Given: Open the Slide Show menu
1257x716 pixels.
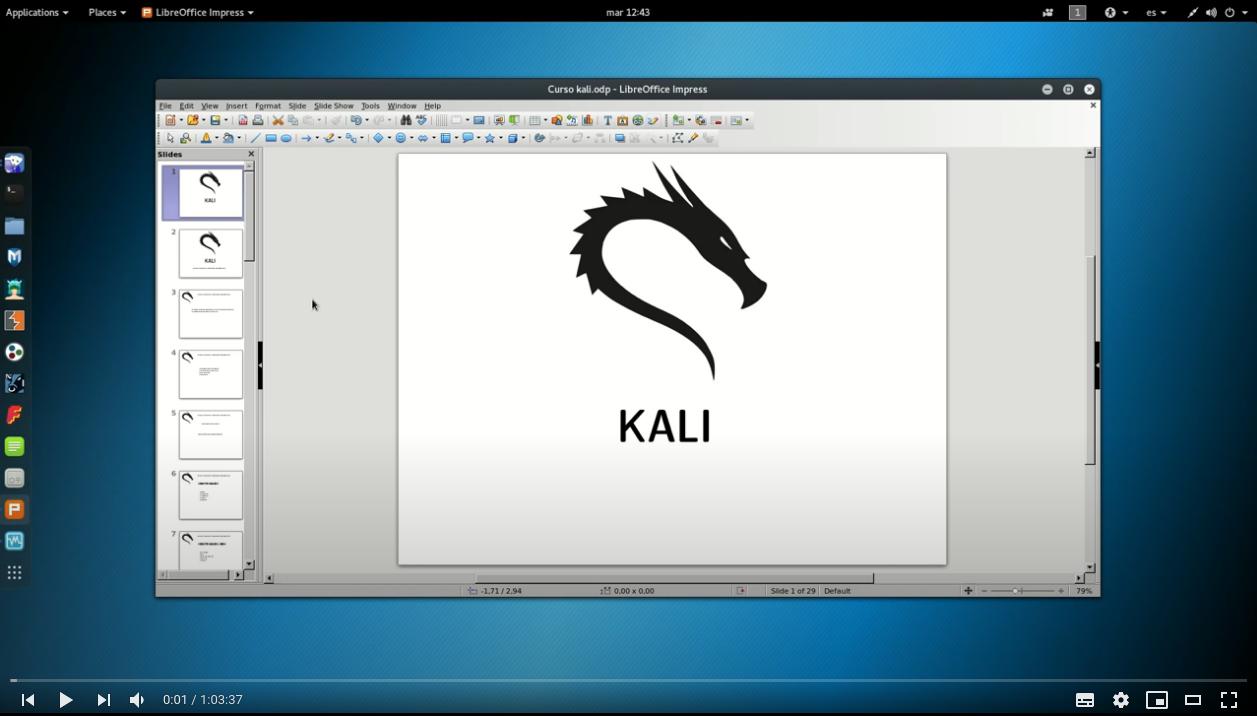Looking at the screenshot, I should pos(333,105).
